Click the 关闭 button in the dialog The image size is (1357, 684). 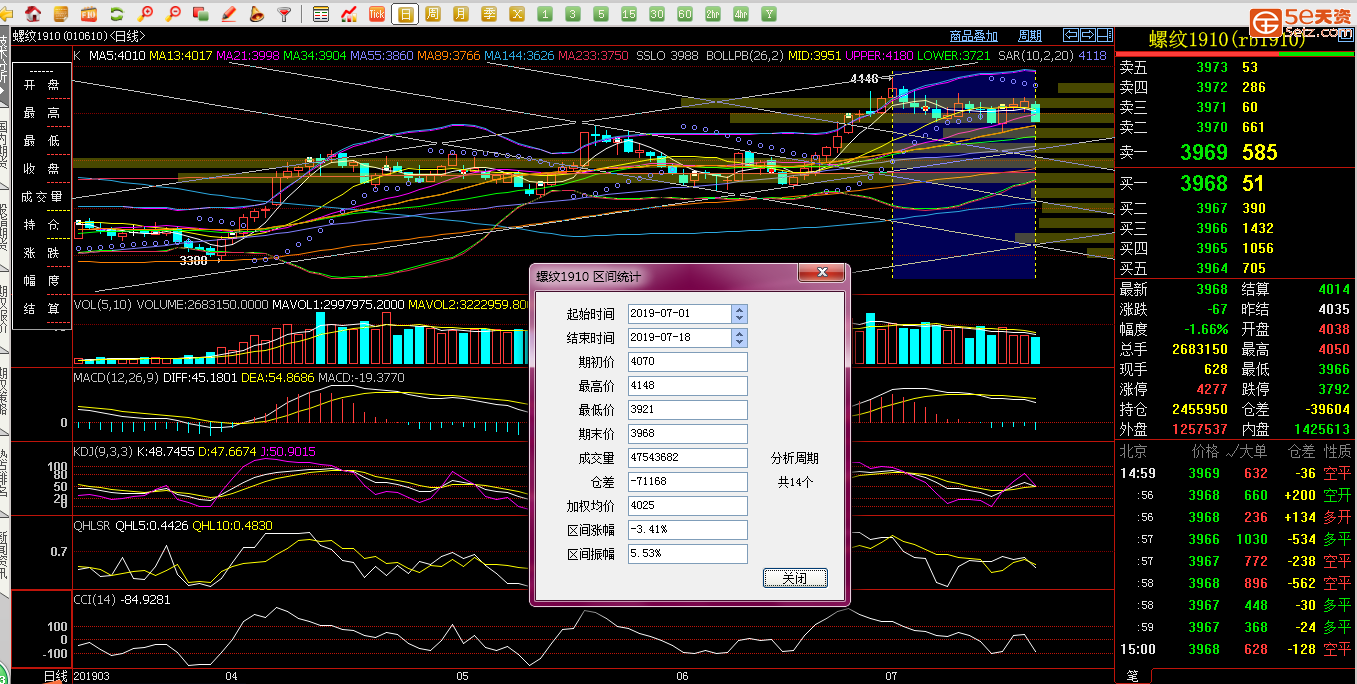pos(795,578)
